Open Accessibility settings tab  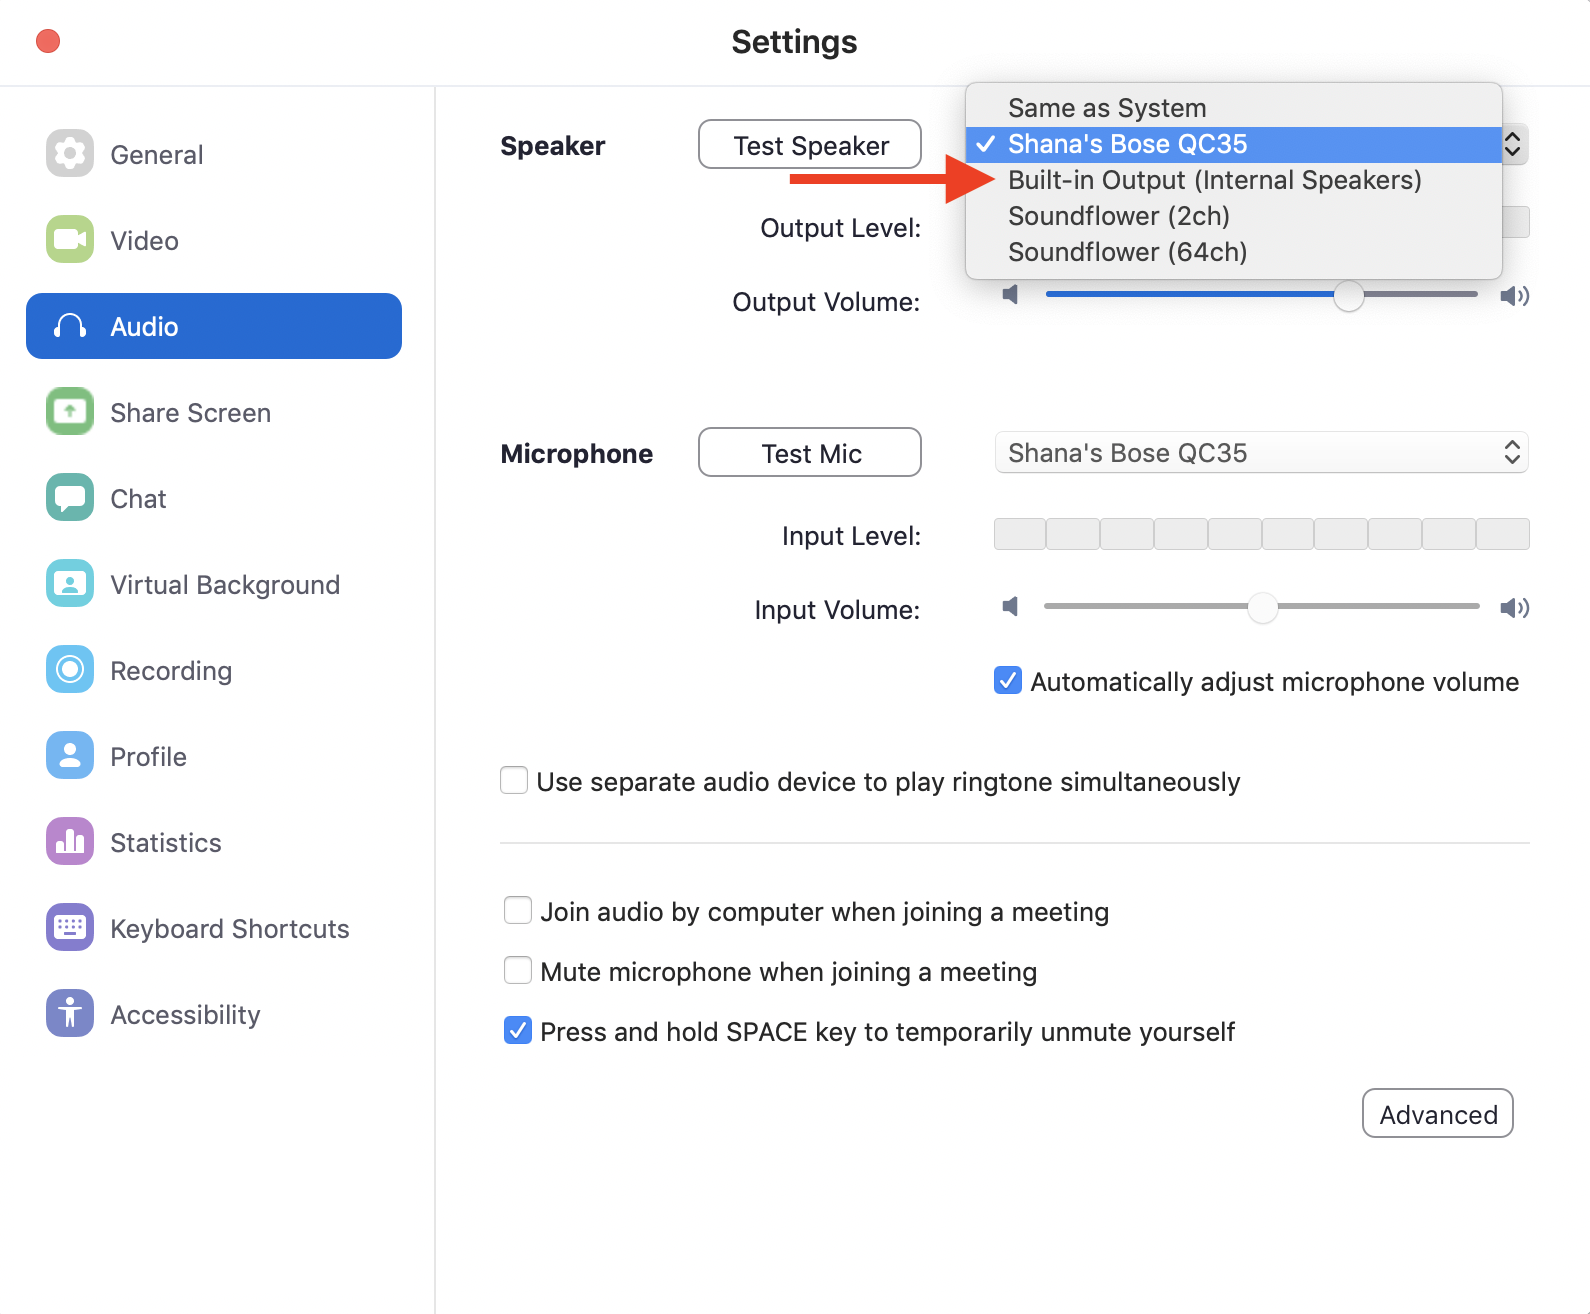214,1014
